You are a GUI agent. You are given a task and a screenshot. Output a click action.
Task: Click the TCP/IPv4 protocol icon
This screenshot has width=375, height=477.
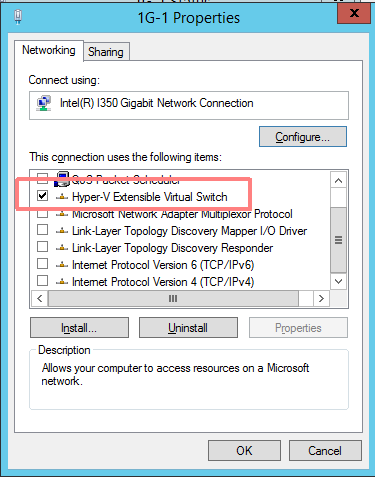(x=62, y=282)
